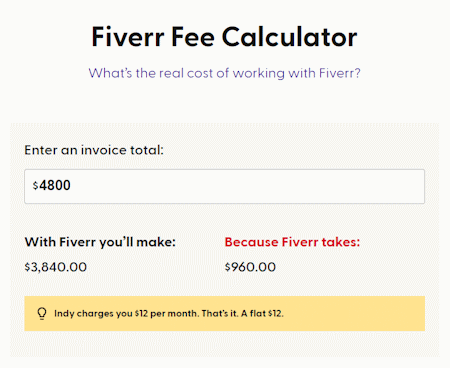Click "What's the real cost" subtitle
Viewport: 450px width, 368px height.
point(224,73)
